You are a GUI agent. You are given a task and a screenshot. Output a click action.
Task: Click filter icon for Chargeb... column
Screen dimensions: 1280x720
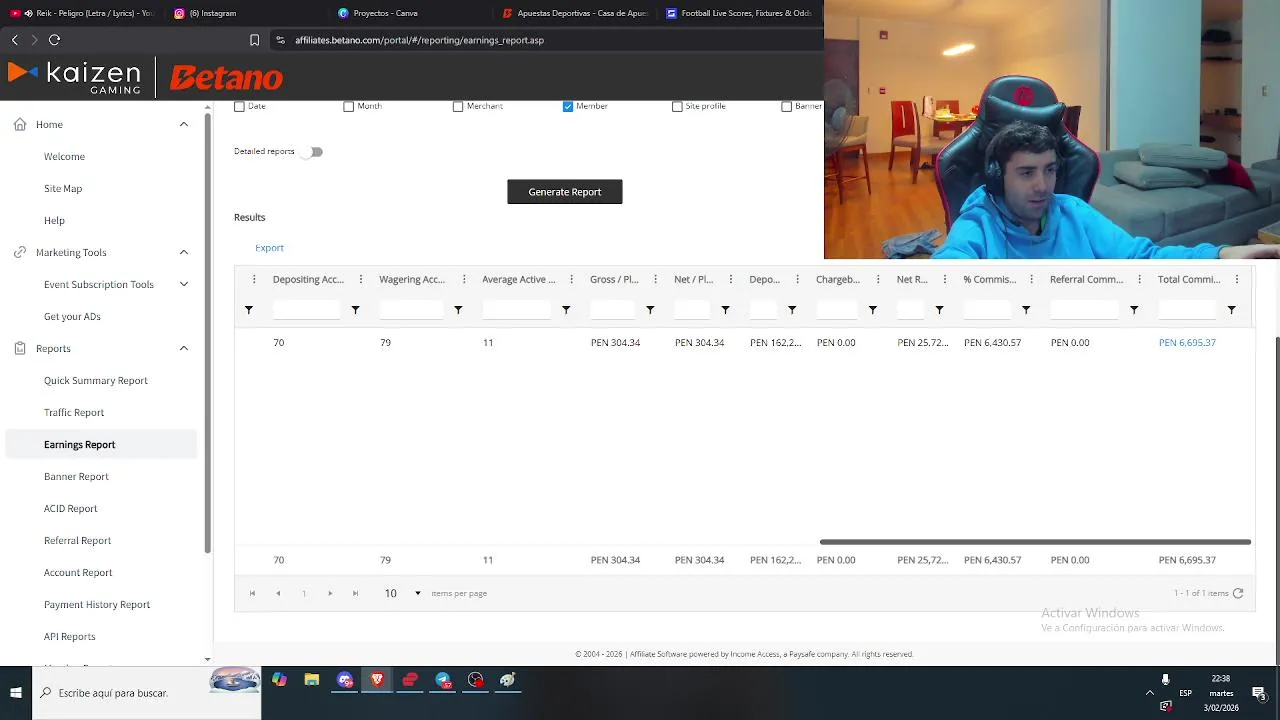(x=873, y=311)
